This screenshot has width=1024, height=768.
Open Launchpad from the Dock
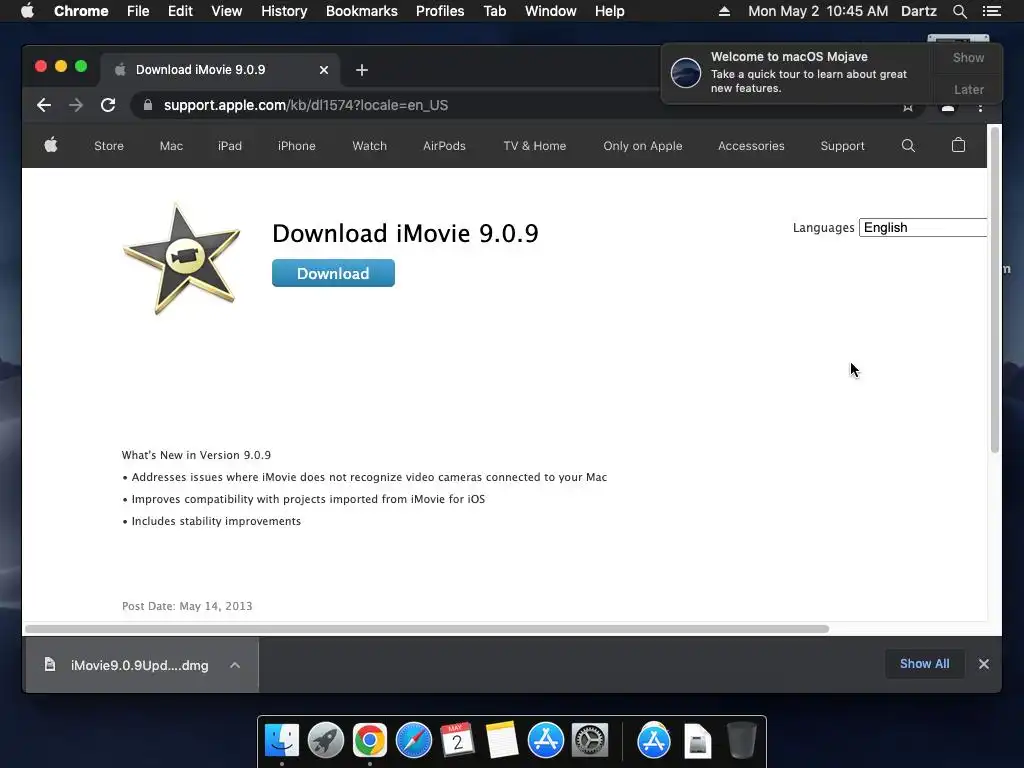click(x=326, y=741)
